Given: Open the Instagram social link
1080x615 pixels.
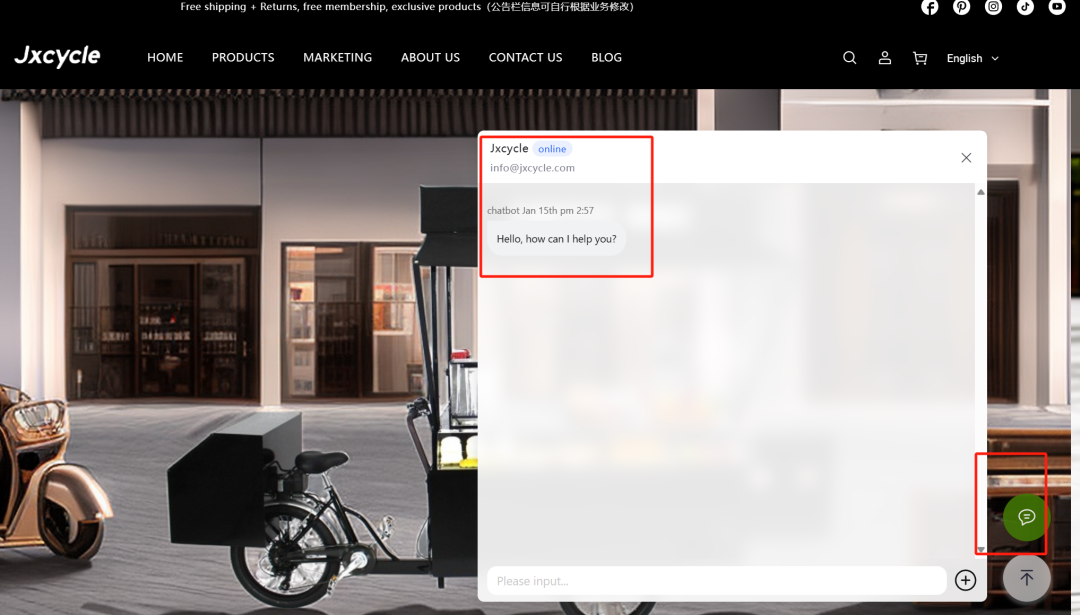Looking at the screenshot, I should [x=993, y=7].
